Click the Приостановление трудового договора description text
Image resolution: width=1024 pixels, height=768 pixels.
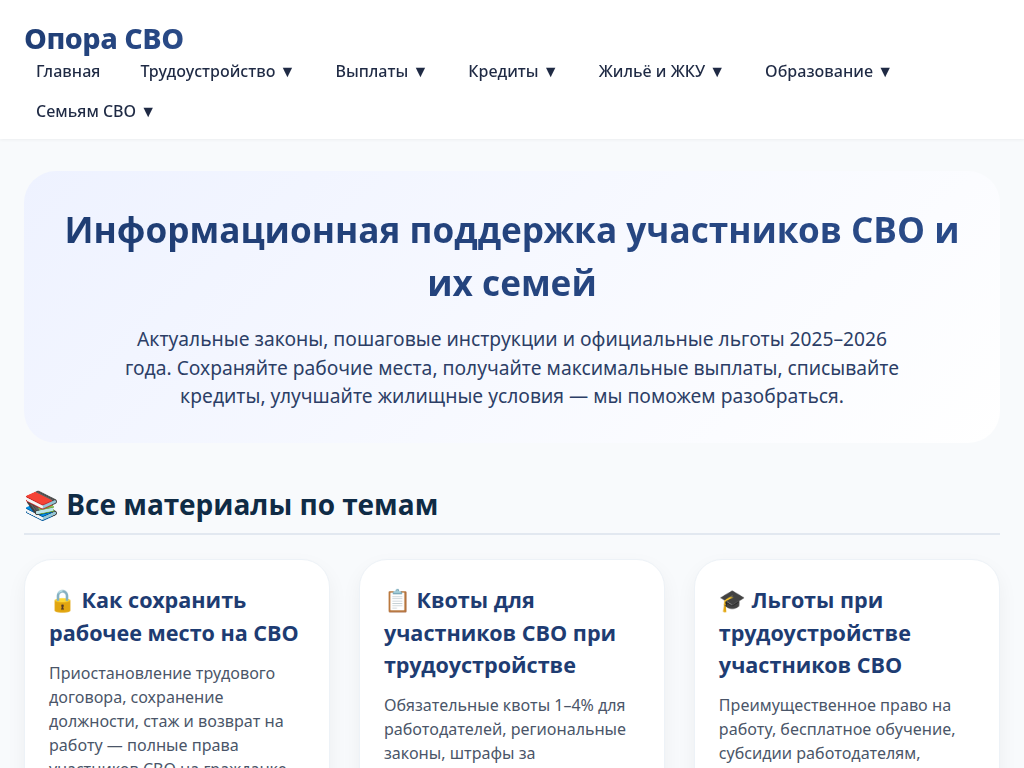(x=168, y=715)
